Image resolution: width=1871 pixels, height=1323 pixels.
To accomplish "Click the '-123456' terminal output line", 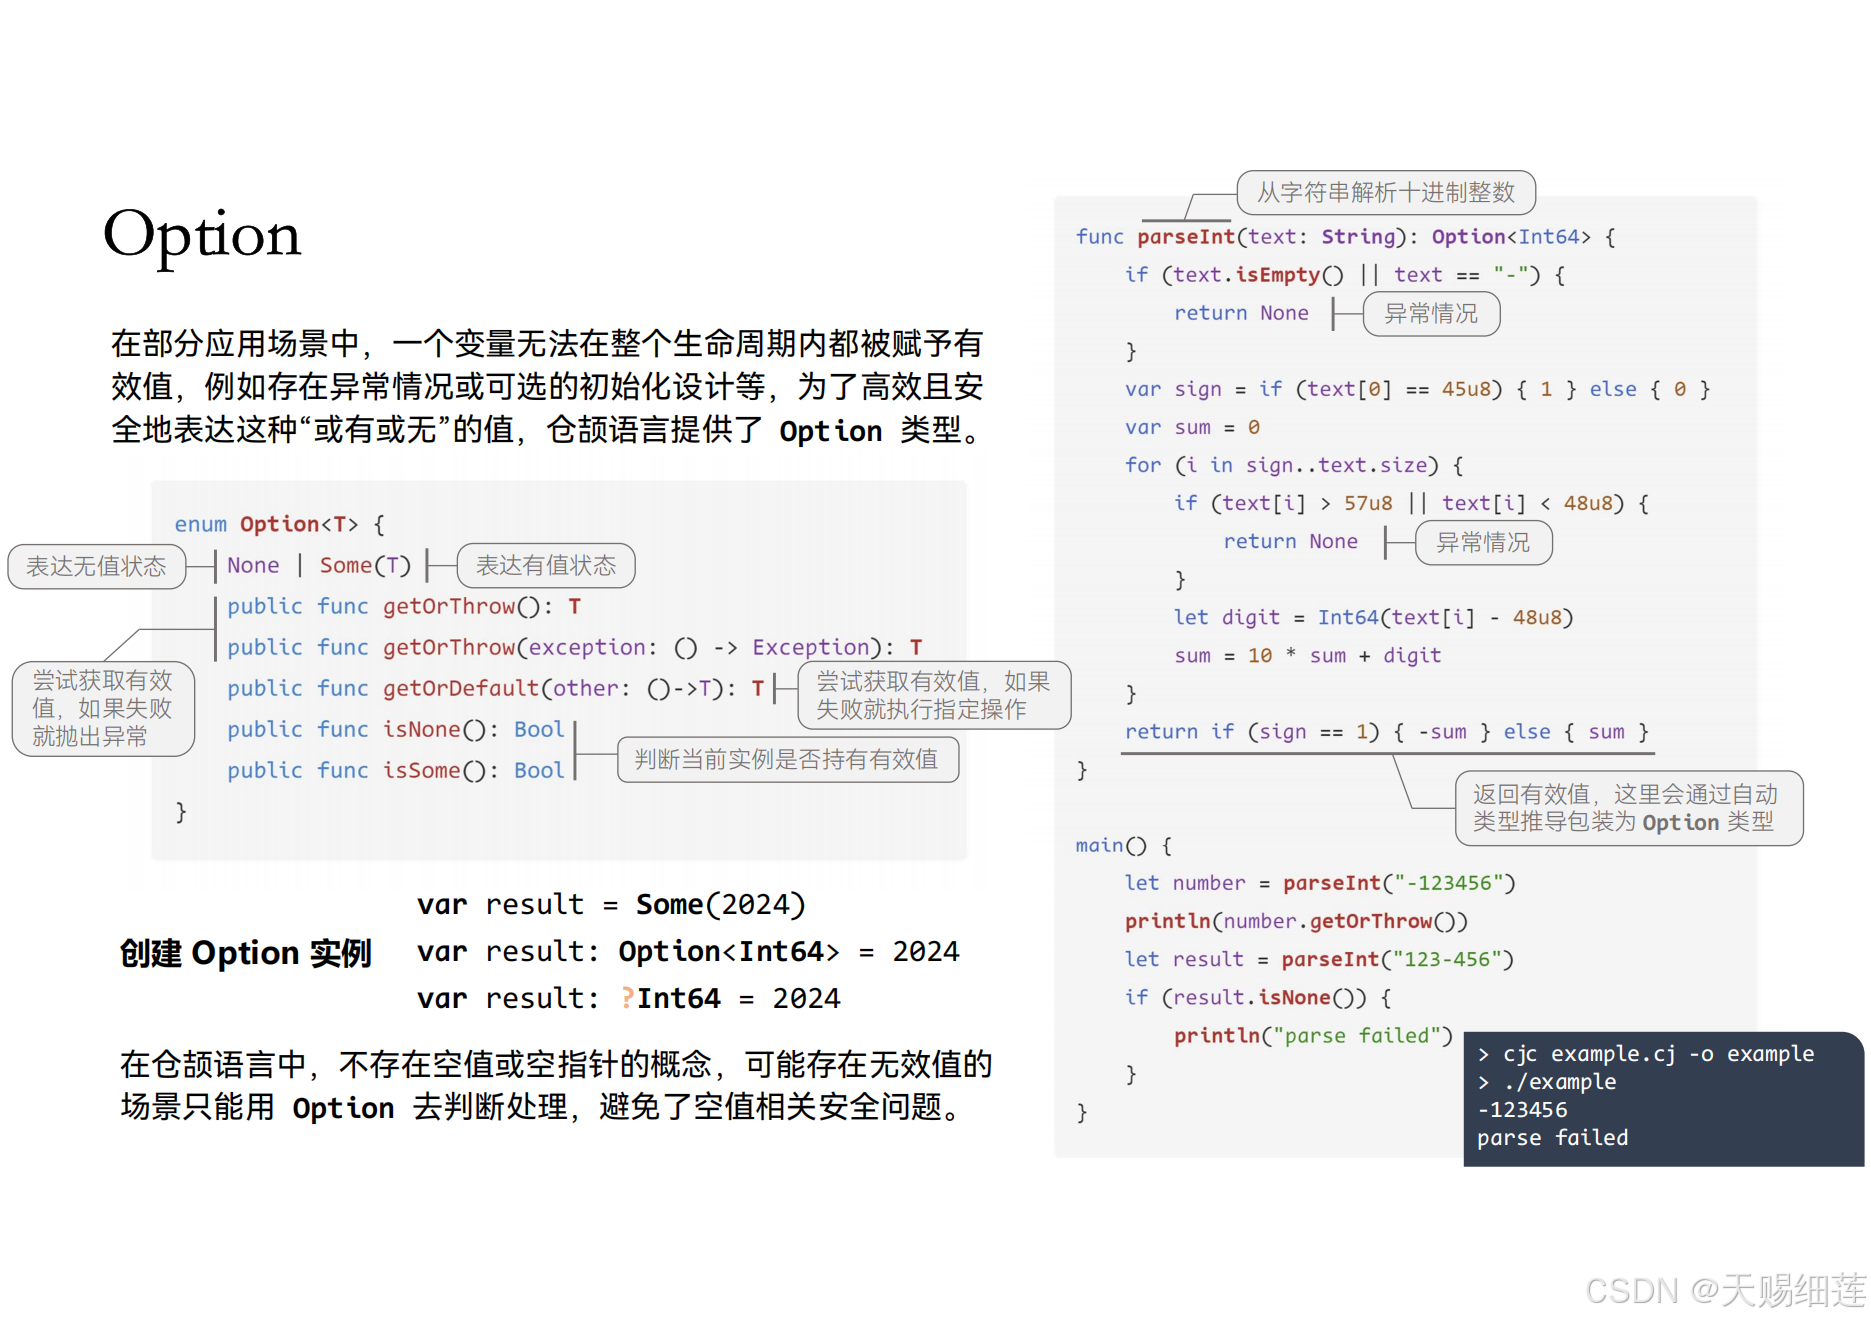I will [1522, 1110].
